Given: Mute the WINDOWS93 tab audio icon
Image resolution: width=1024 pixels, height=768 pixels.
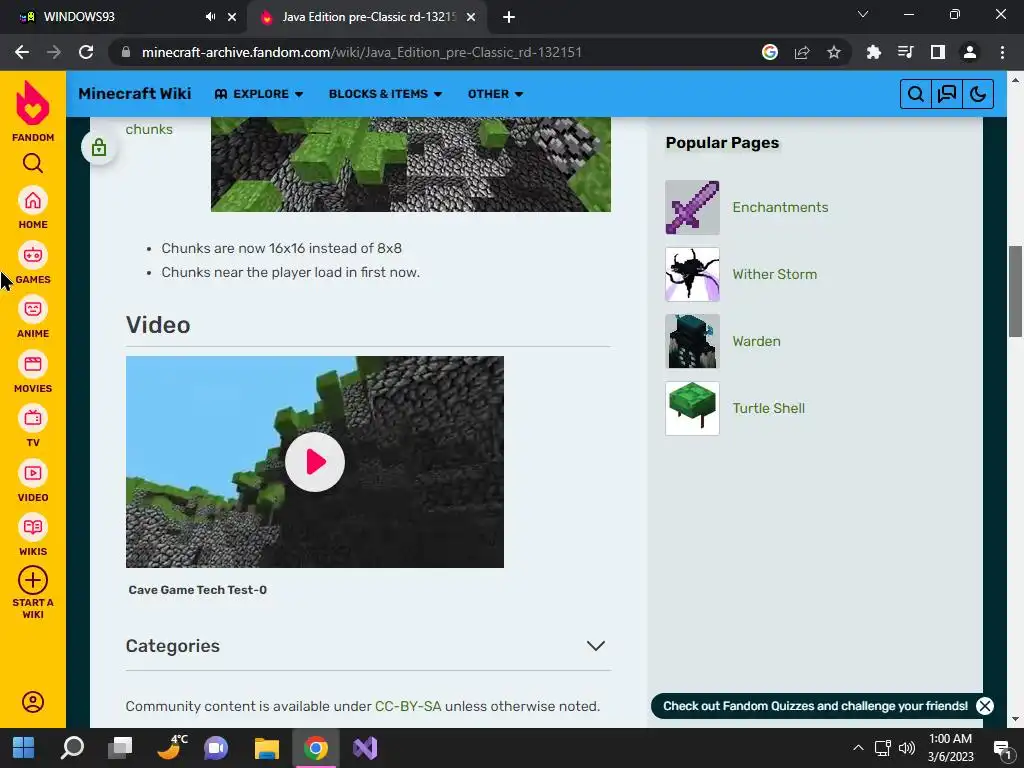Looking at the screenshot, I should coord(210,17).
